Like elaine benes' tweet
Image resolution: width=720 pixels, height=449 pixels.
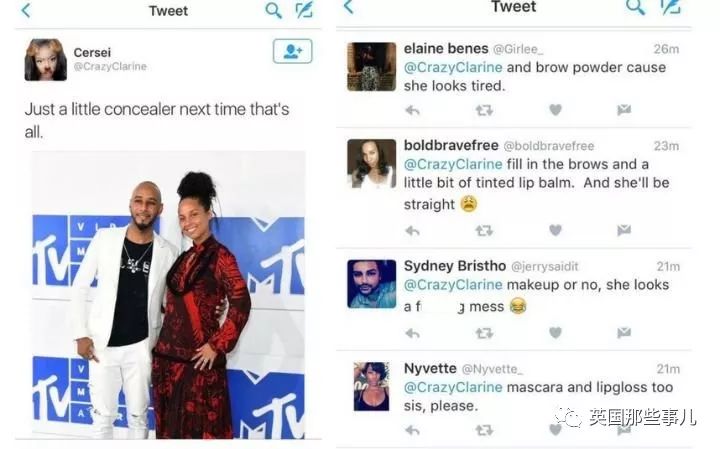pos(556,110)
